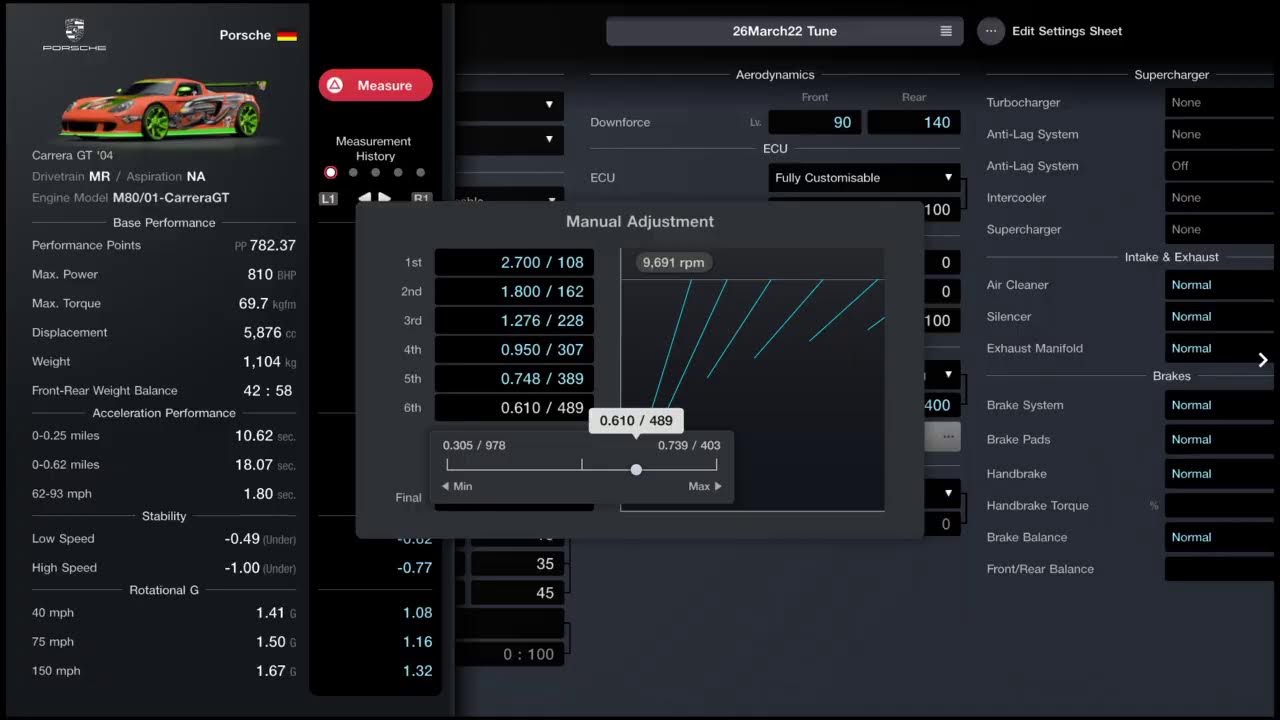The width and height of the screenshot is (1280, 720).
Task: Click the L1 button prompt under Measurement History
Action: [328, 198]
